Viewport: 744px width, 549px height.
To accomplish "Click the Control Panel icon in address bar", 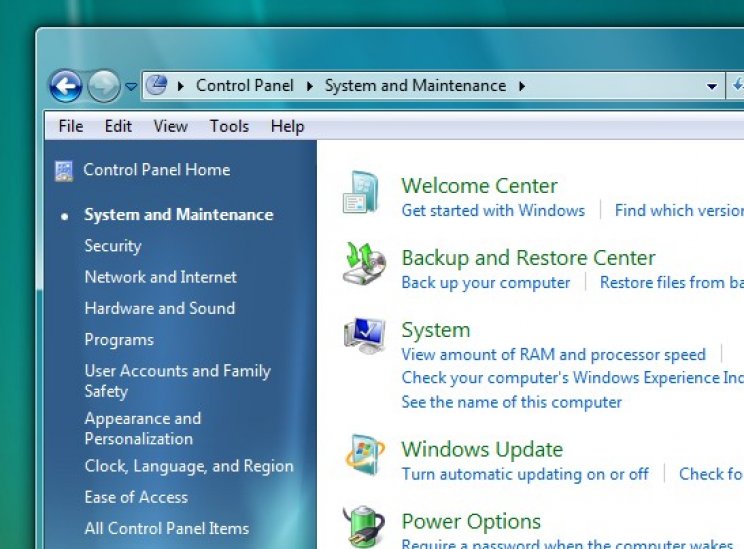I will click(x=157, y=85).
